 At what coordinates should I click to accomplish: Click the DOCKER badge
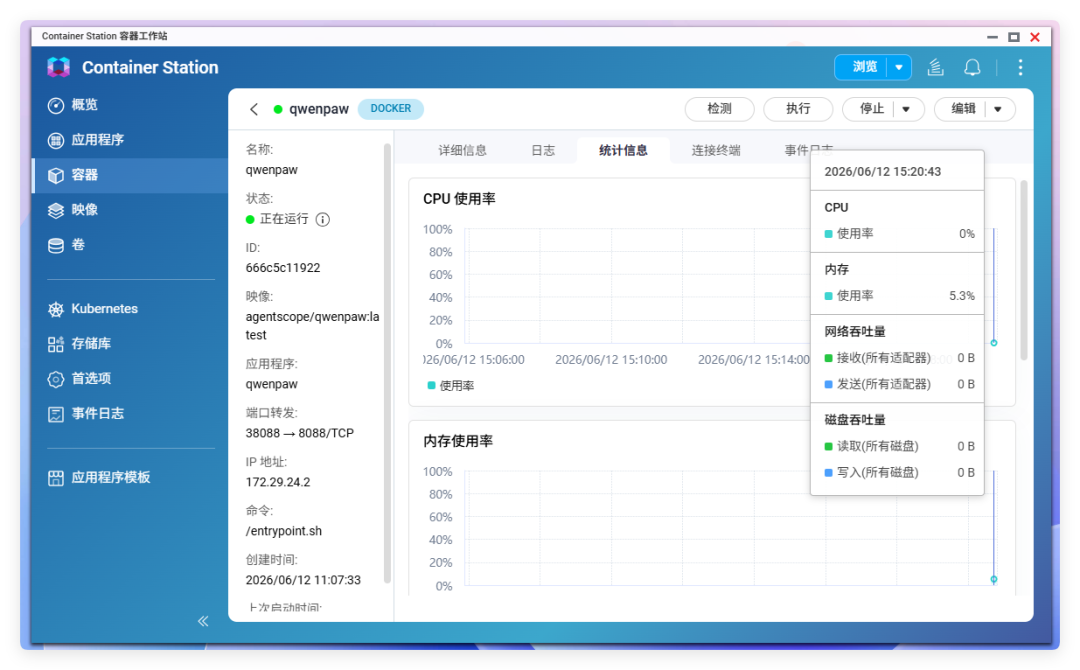pyautogui.click(x=391, y=109)
